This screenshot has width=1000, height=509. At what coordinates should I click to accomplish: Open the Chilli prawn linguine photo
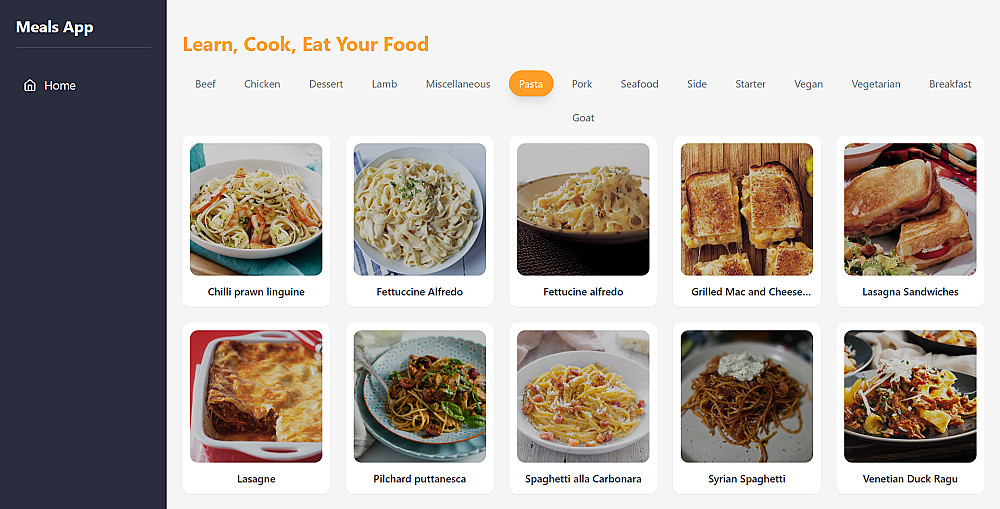(x=256, y=209)
